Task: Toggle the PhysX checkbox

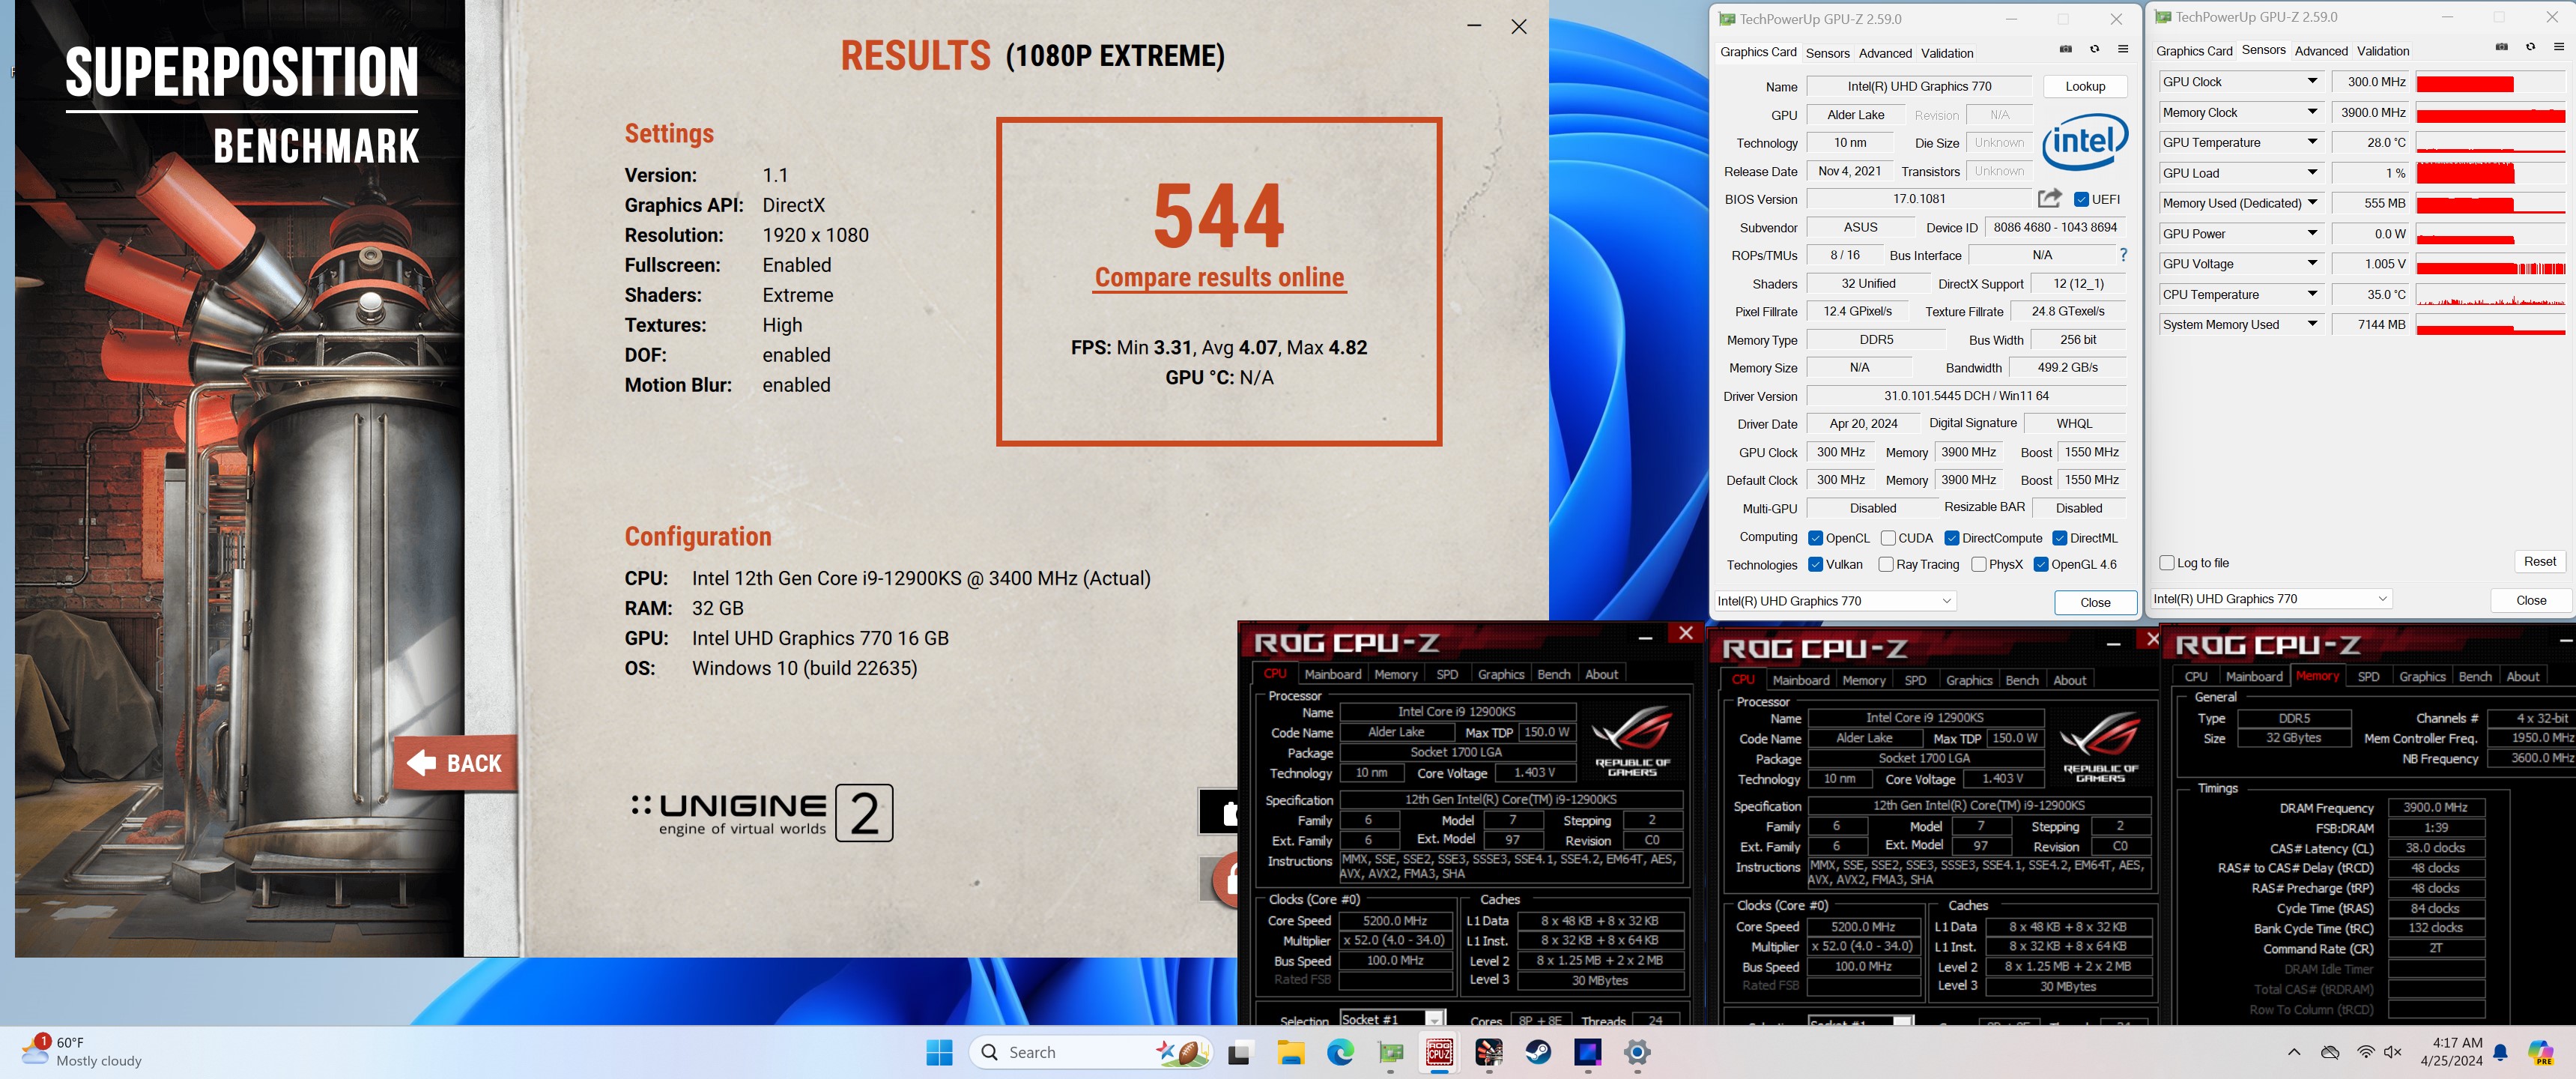Action: [1978, 564]
